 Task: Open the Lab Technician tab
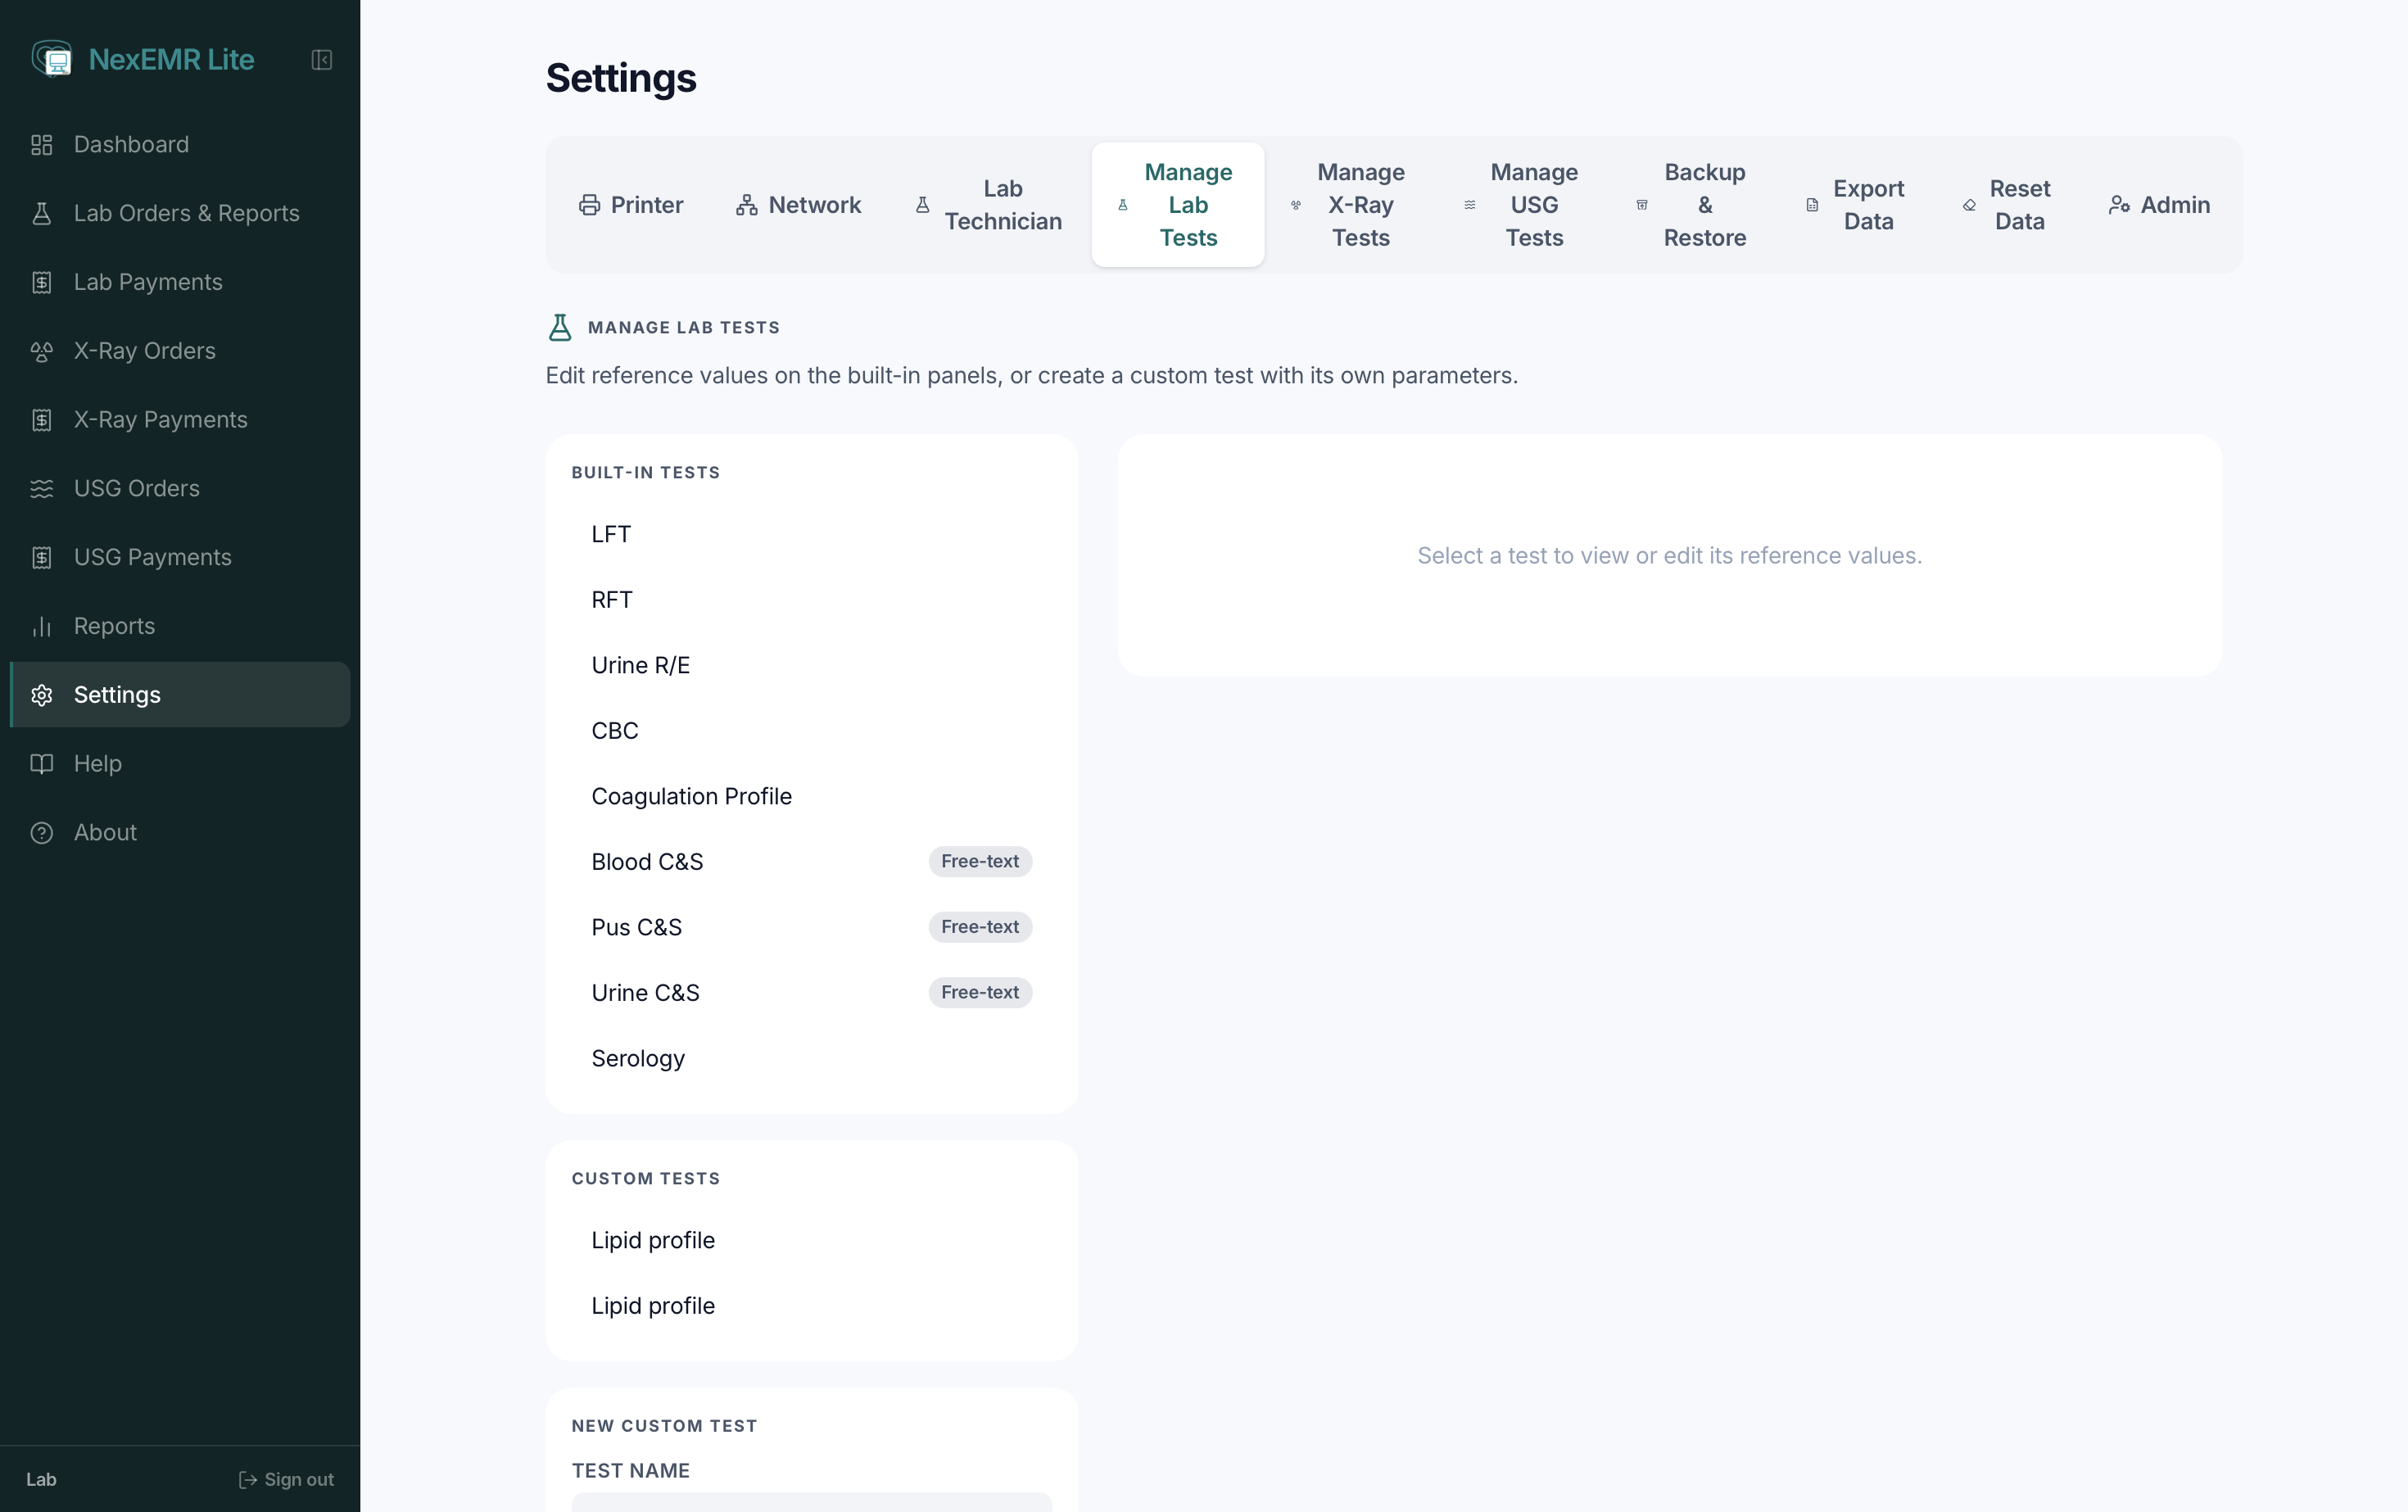click(988, 205)
